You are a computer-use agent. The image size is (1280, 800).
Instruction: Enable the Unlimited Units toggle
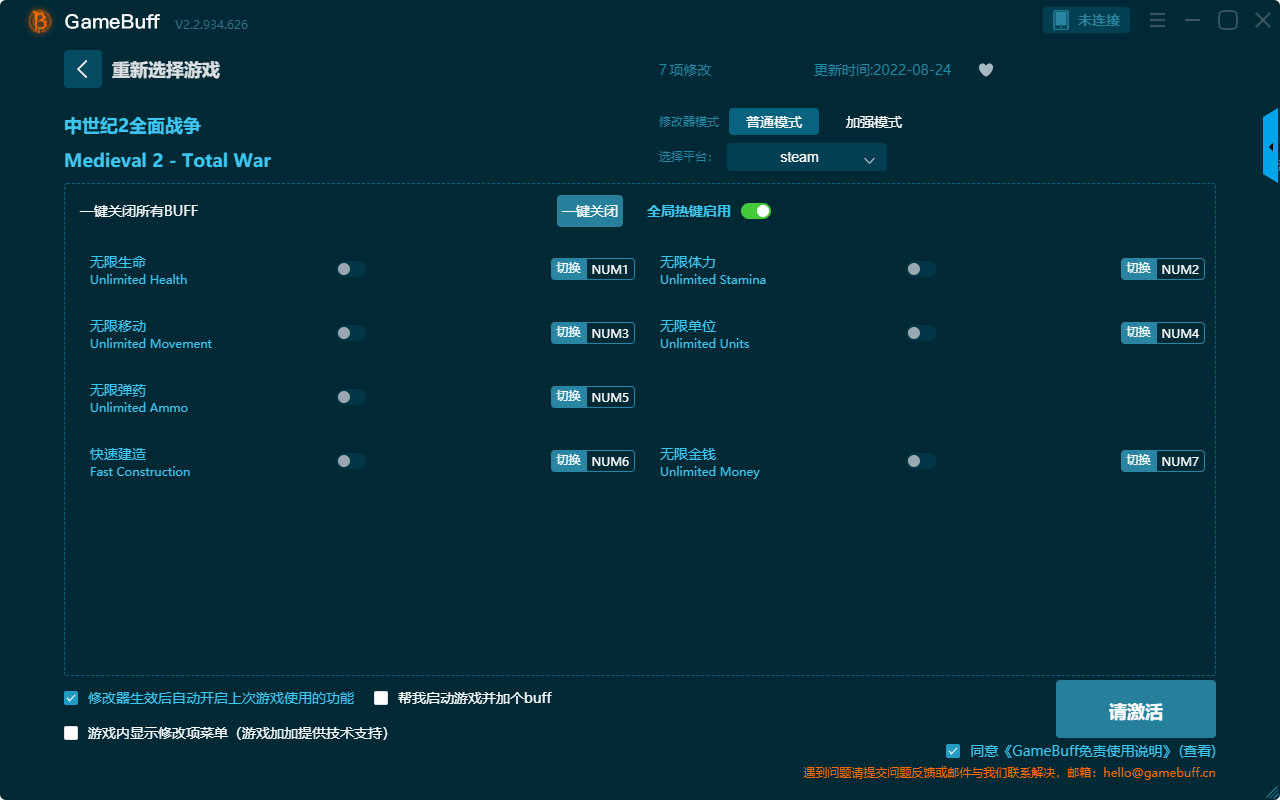tap(921, 333)
